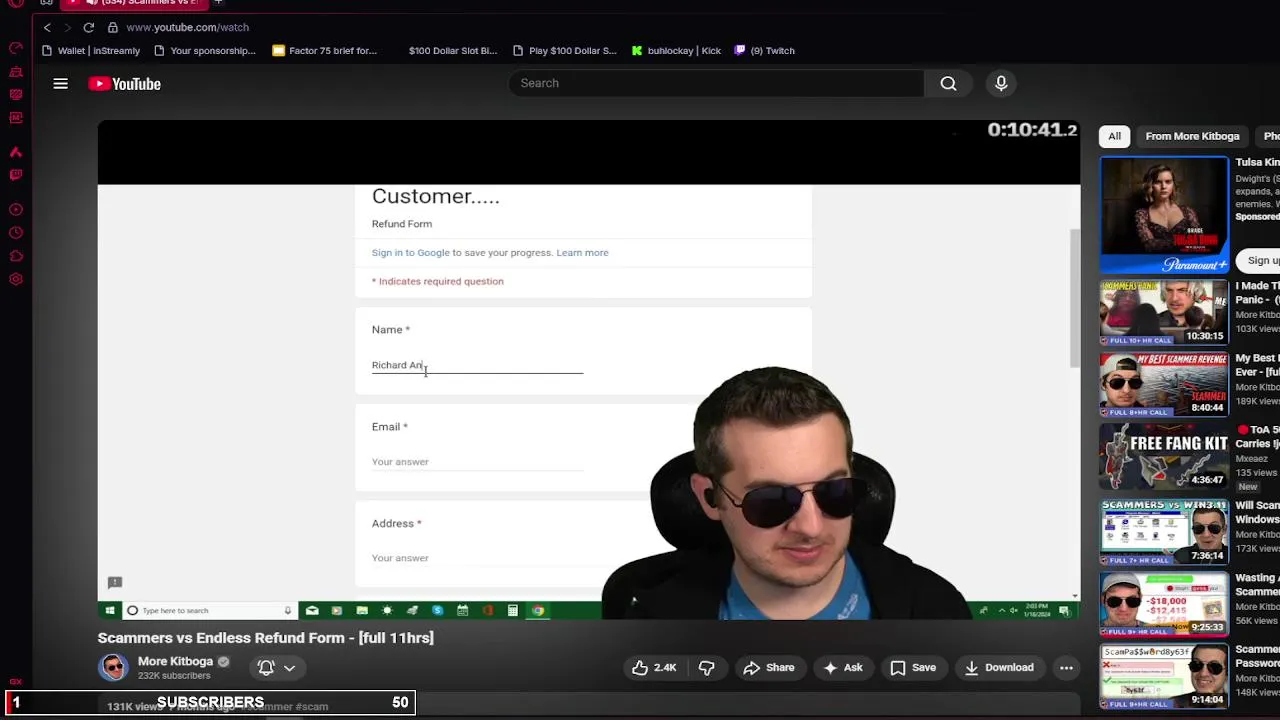Open the buhlockay Kick bookmark

(x=676, y=50)
